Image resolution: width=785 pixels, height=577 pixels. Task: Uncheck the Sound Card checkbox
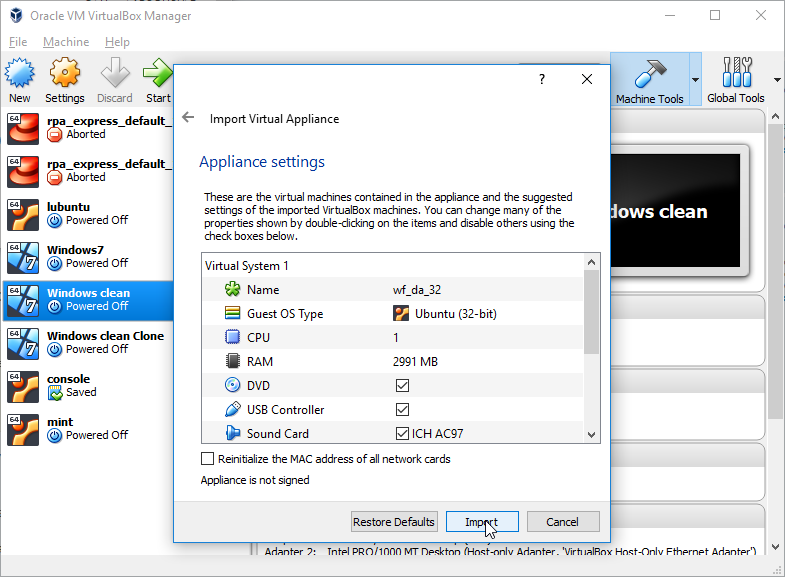402,433
